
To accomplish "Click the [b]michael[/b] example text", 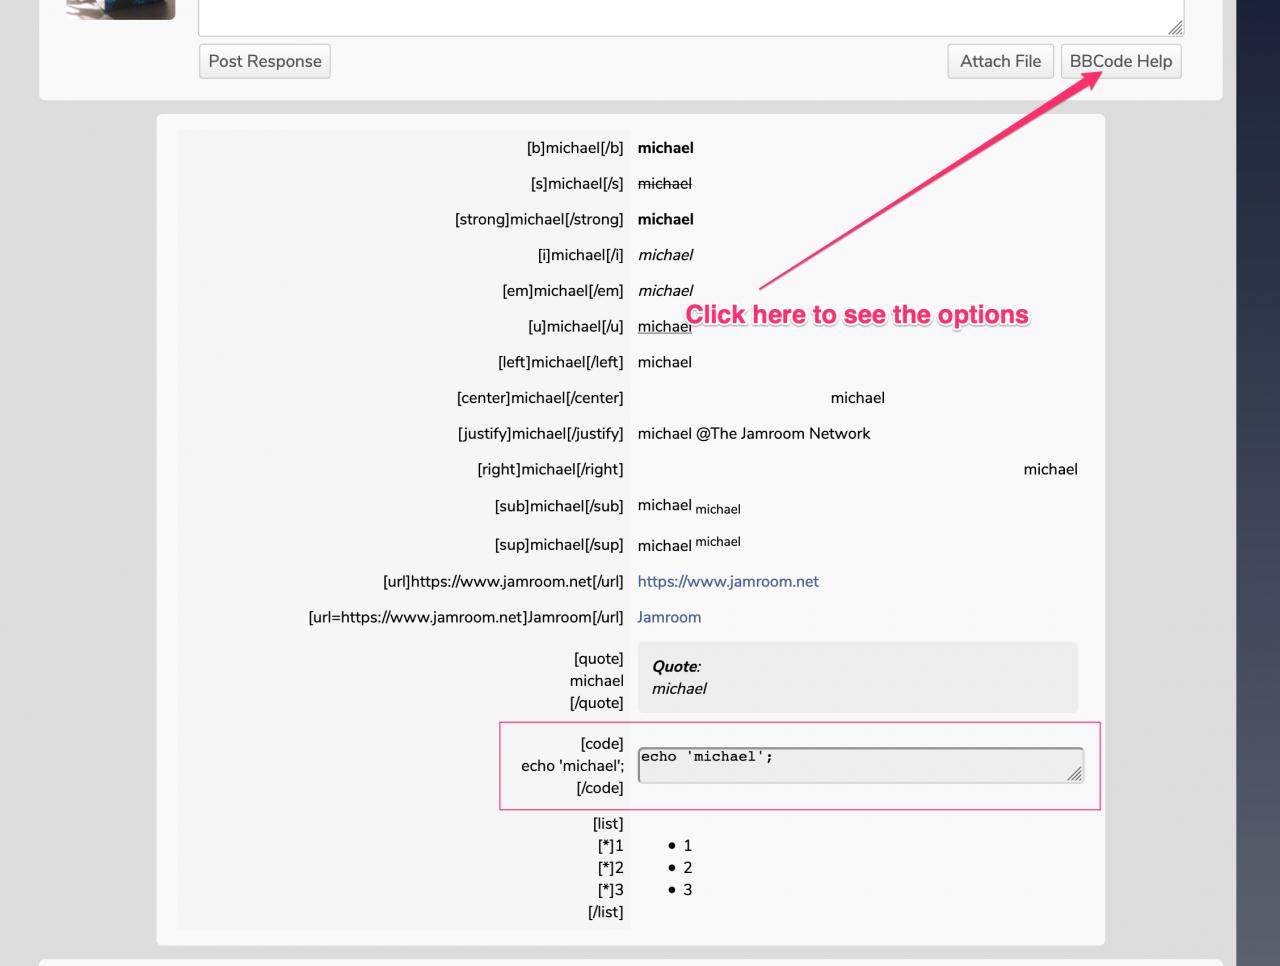I will click(x=575, y=148).
